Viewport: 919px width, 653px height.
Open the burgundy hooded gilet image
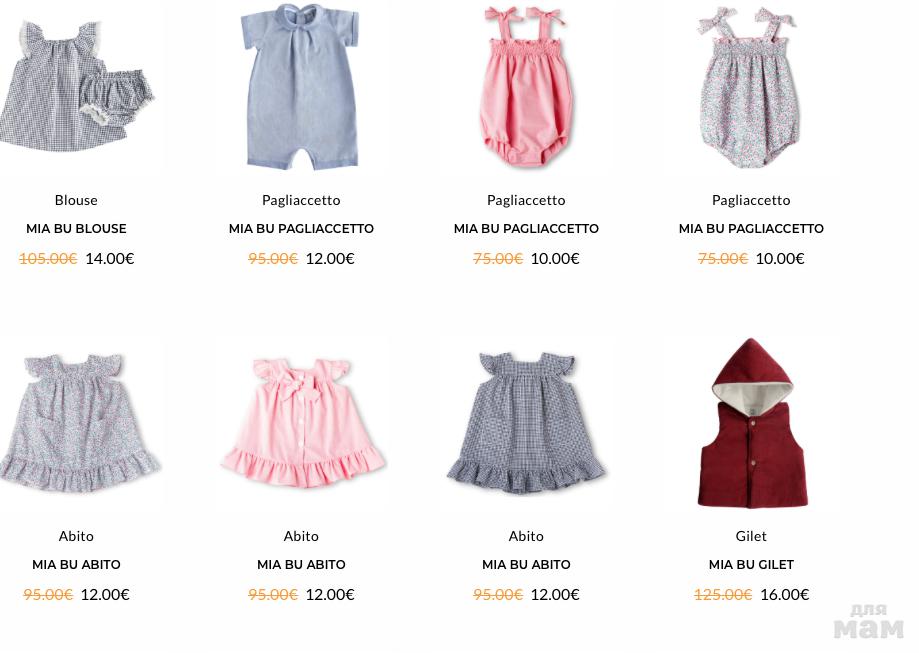click(752, 423)
